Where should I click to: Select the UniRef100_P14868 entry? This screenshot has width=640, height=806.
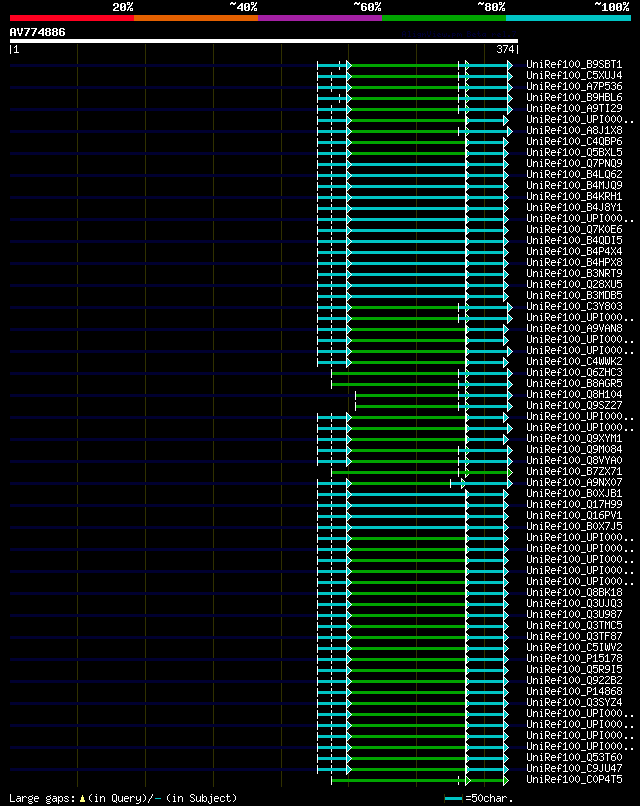(574, 691)
